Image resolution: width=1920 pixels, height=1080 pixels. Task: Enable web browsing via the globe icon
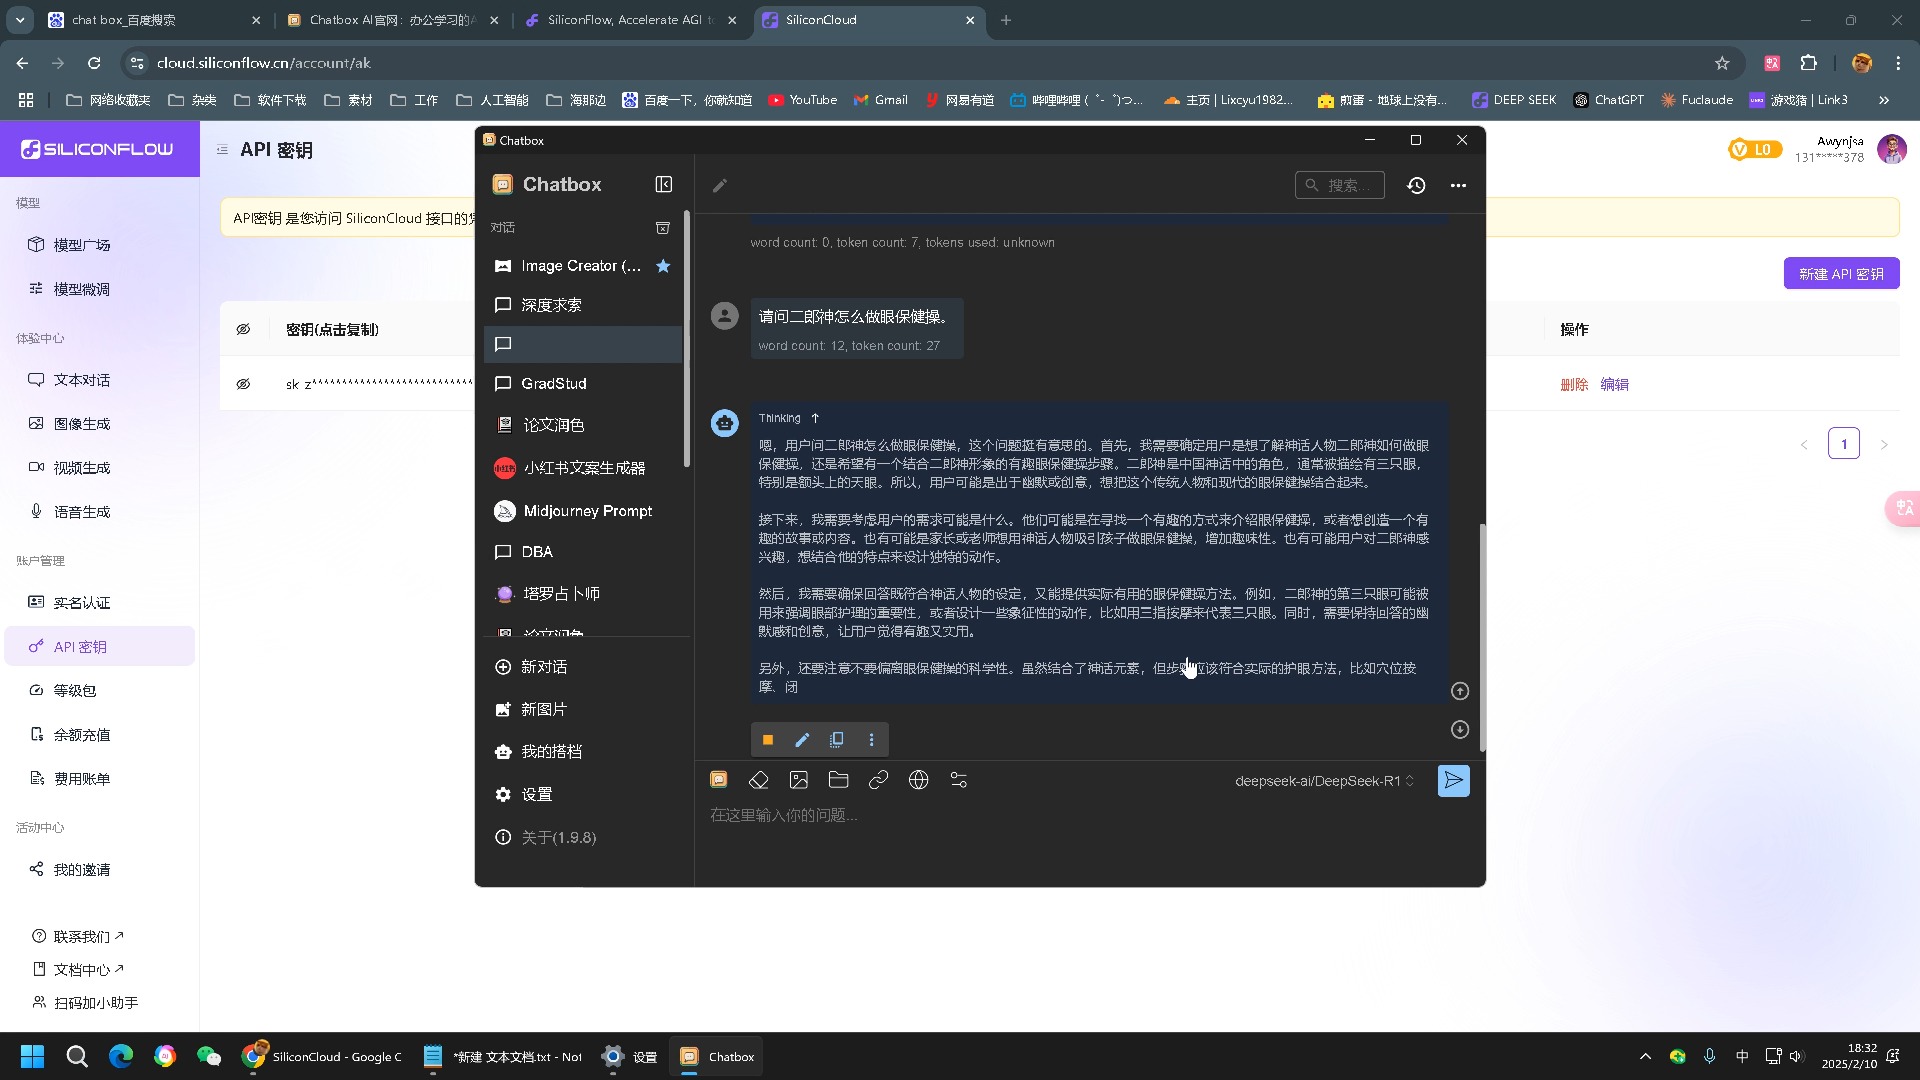[918, 780]
